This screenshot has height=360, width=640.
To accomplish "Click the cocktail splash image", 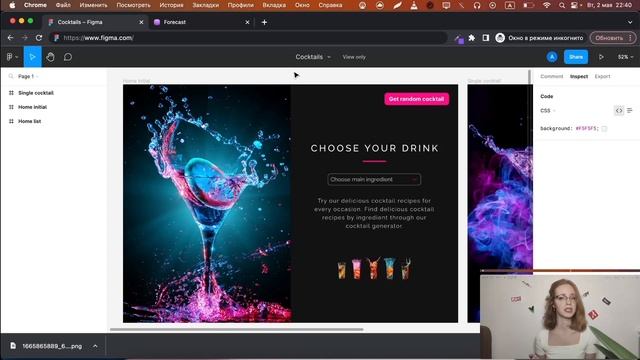I will coord(207,203).
